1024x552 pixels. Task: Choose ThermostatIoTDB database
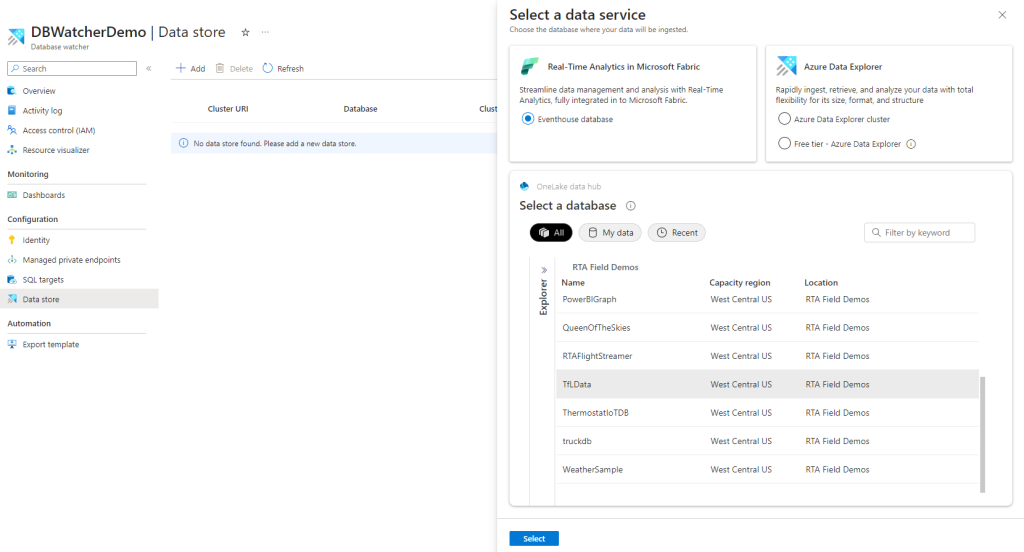tap(767, 413)
